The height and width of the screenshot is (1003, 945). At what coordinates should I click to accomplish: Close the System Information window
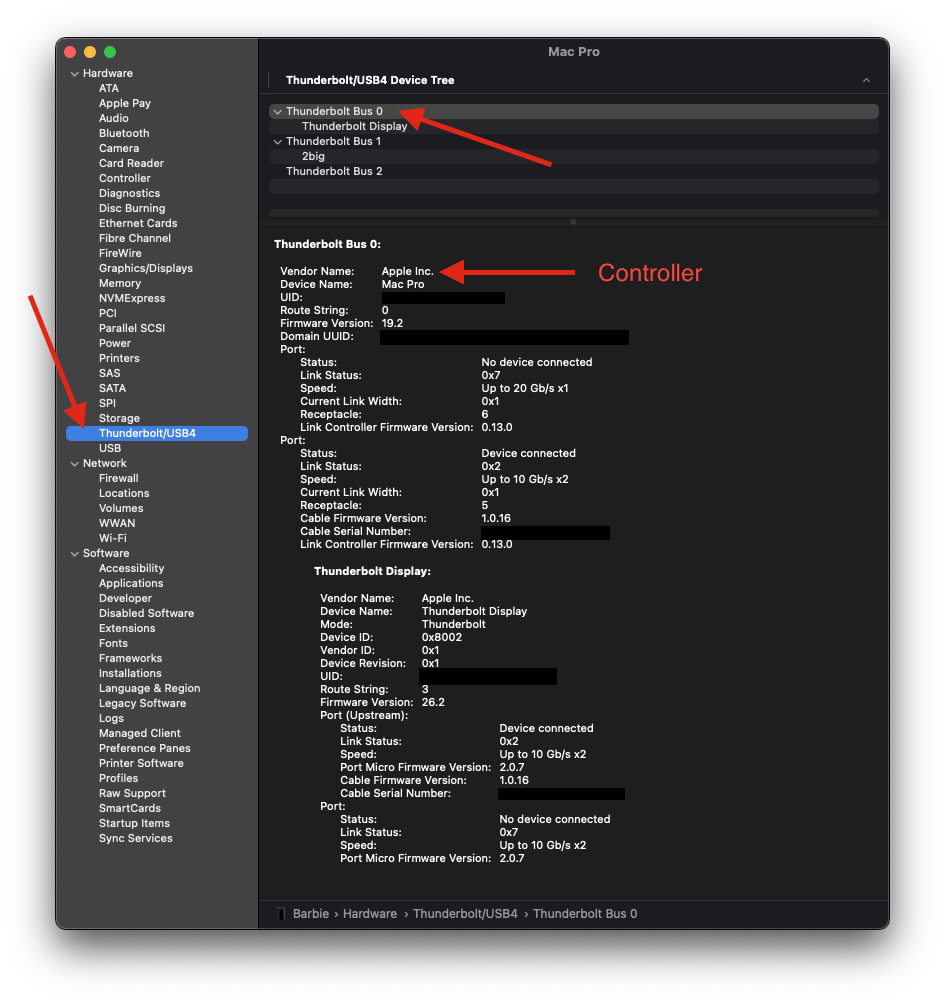point(70,52)
